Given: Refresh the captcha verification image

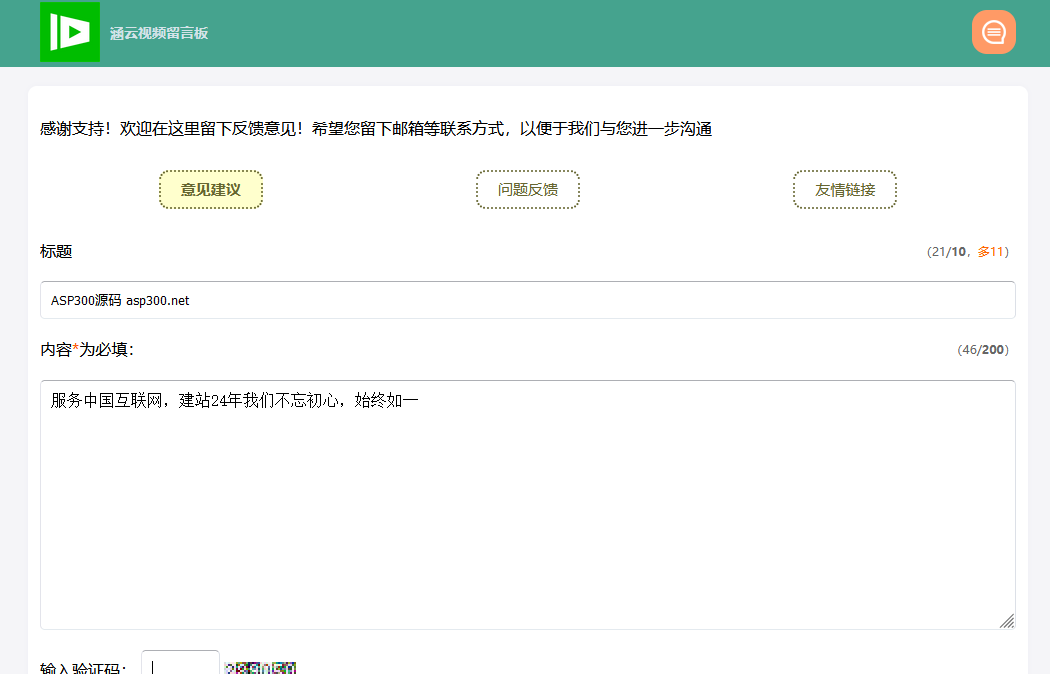Looking at the screenshot, I should pos(261,667).
